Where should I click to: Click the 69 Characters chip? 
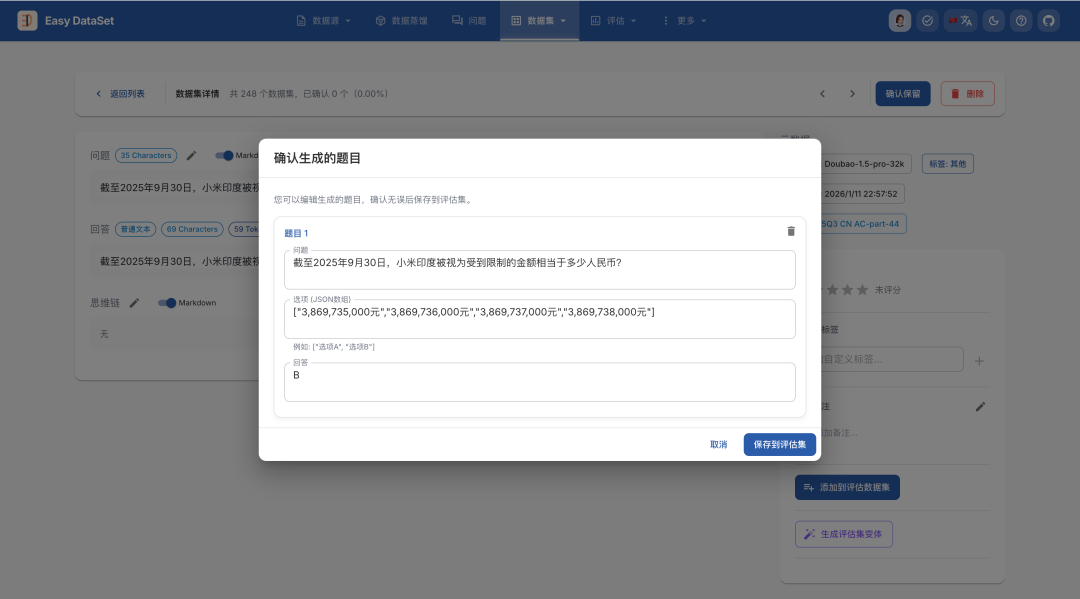tap(192, 229)
